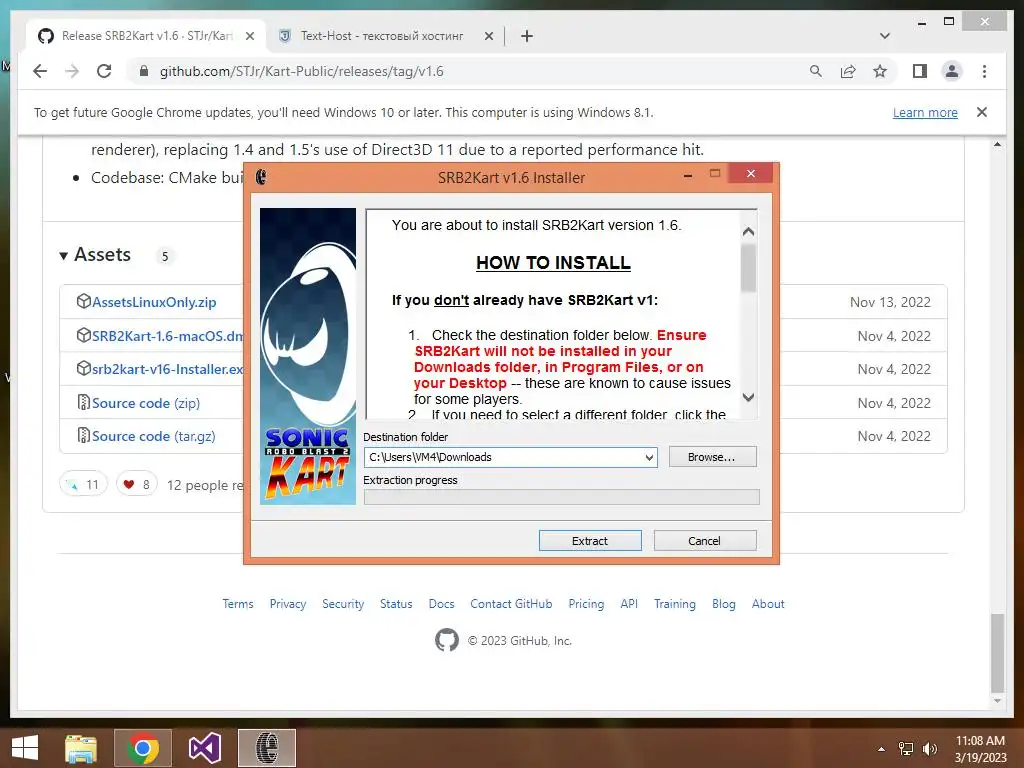Open the Terms footer link
This screenshot has width=1024, height=768.
238,604
